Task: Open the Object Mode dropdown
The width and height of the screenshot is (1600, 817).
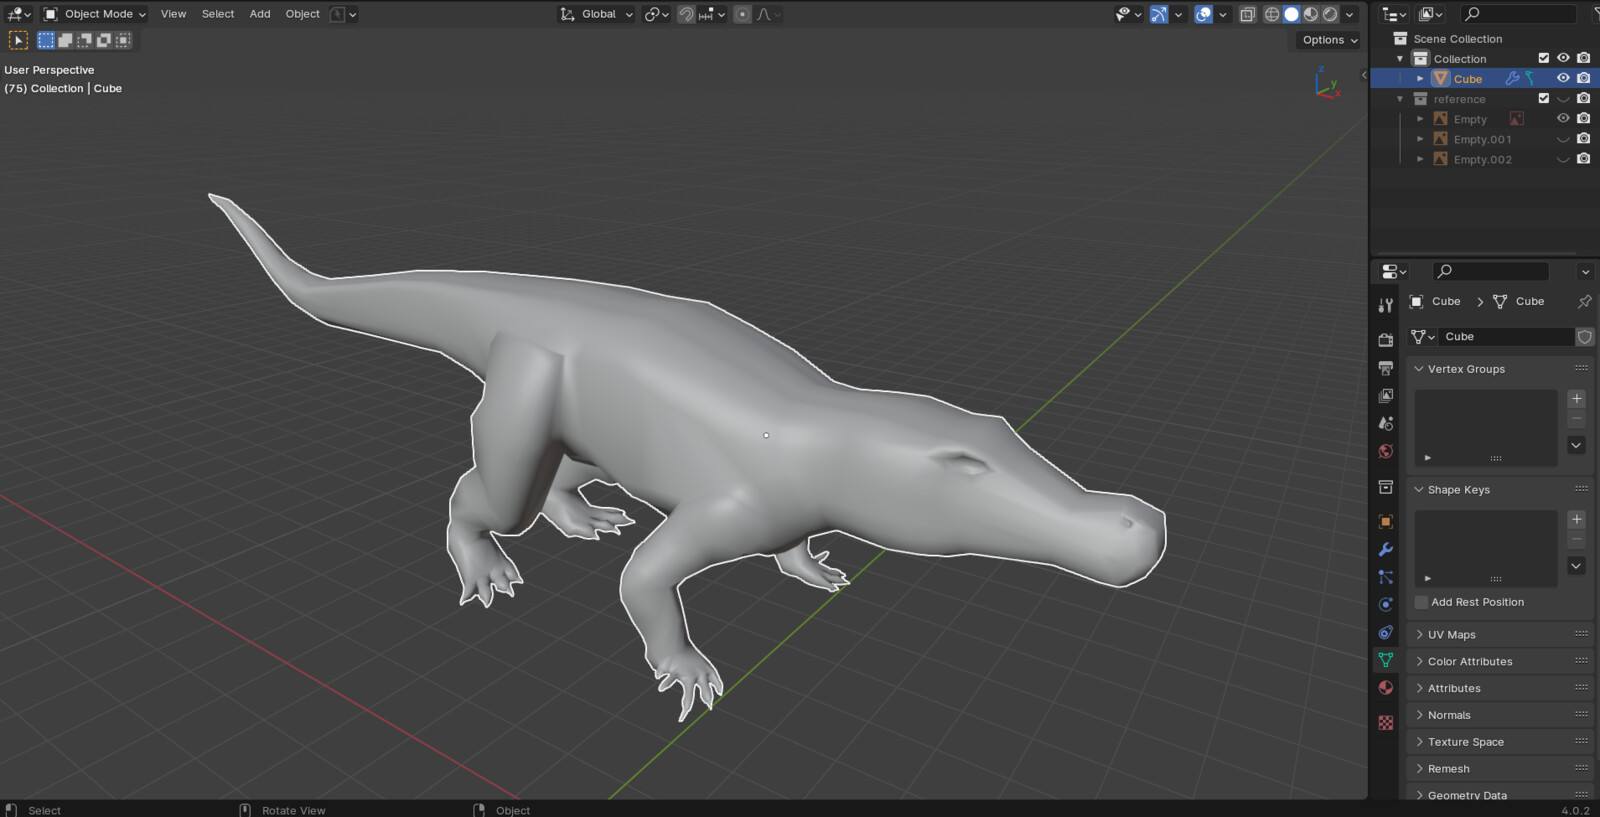Action: click(x=95, y=14)
